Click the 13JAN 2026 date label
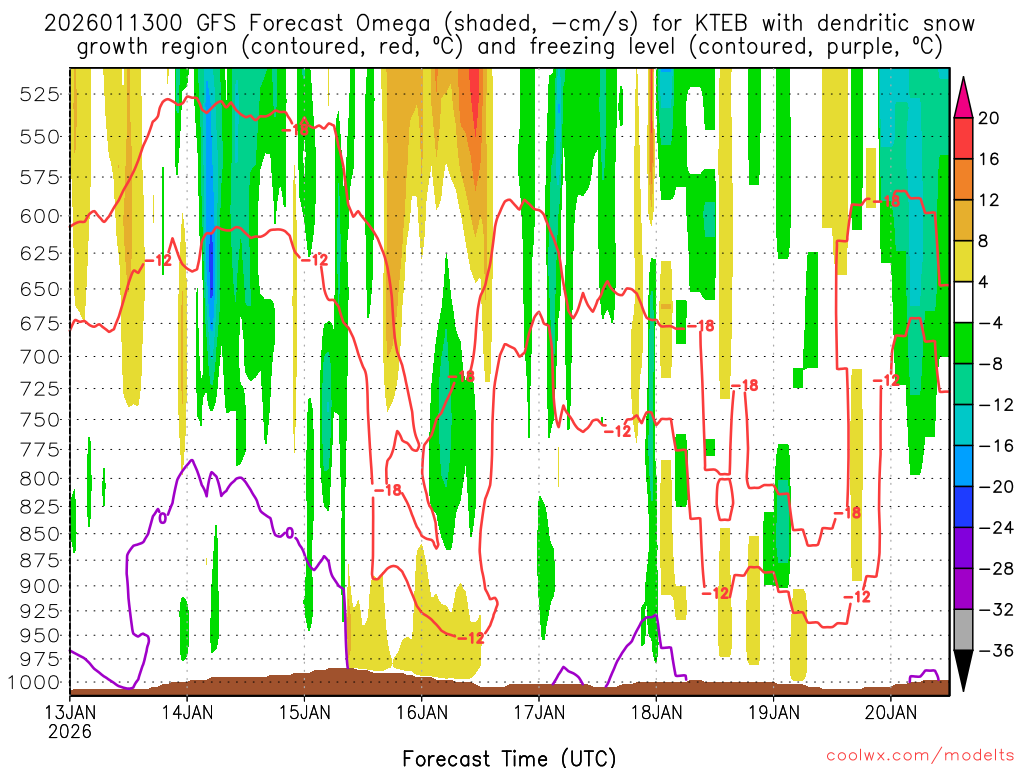 point(70,722)
